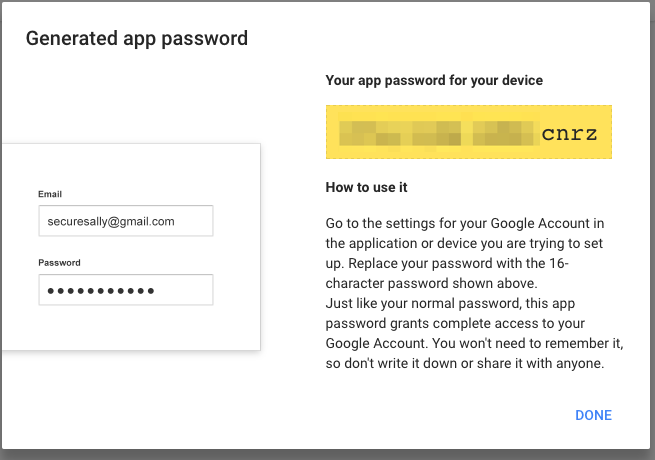Click the Email label above the field

(50, 194)
